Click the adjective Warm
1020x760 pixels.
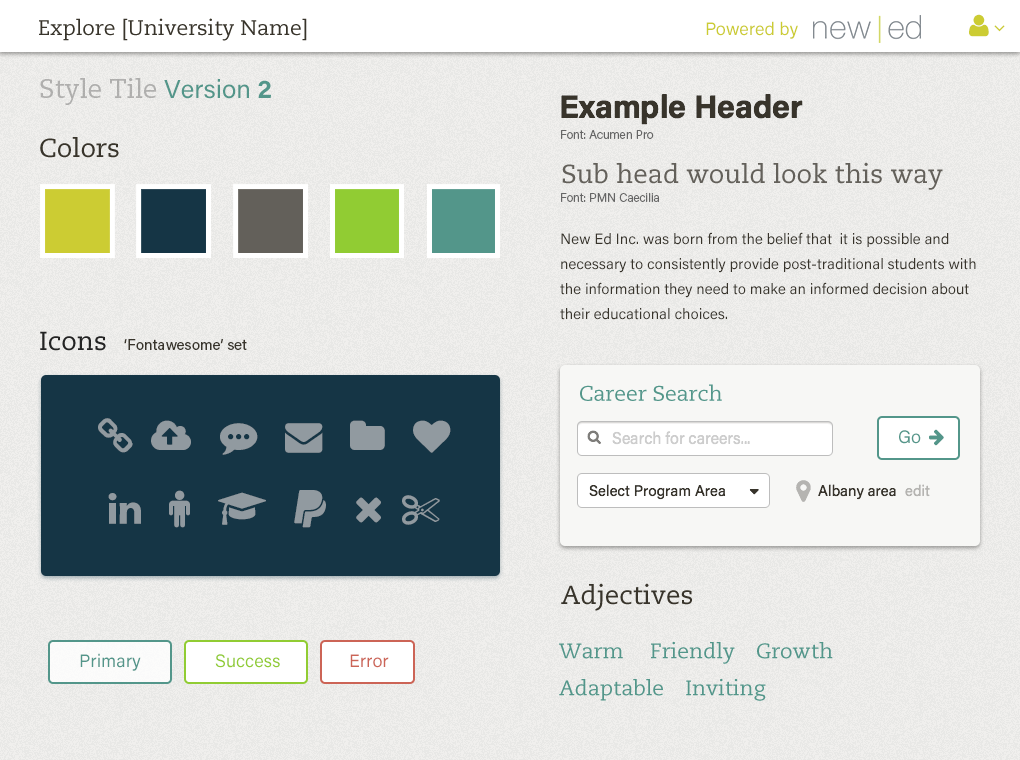tap(591, 651)
